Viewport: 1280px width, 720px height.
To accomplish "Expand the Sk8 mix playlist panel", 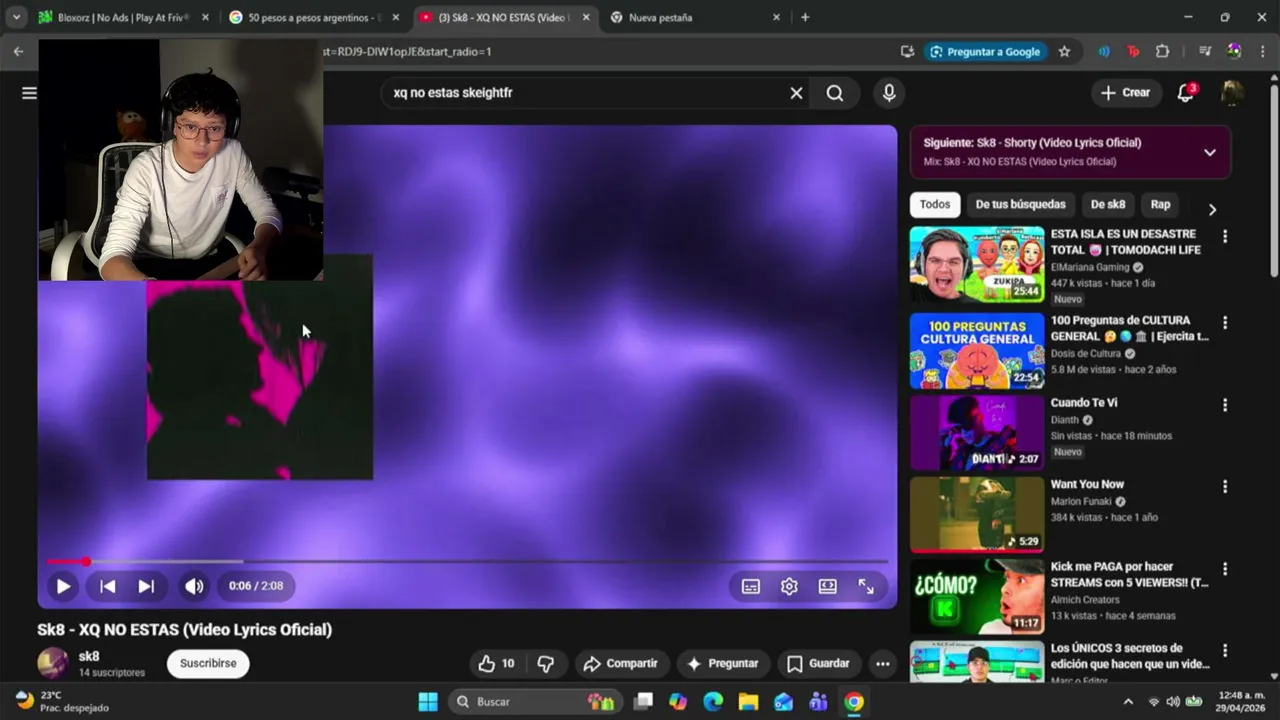I will coord(1209,152).
